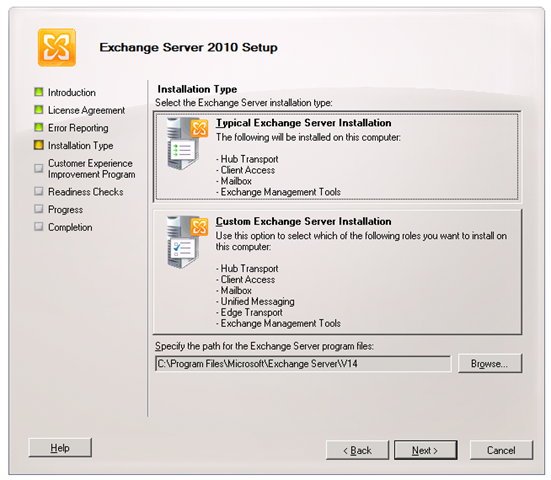Viewport: 551px width, 480px height.
Task: Go to the next setup page
Action: coord(425,450)
